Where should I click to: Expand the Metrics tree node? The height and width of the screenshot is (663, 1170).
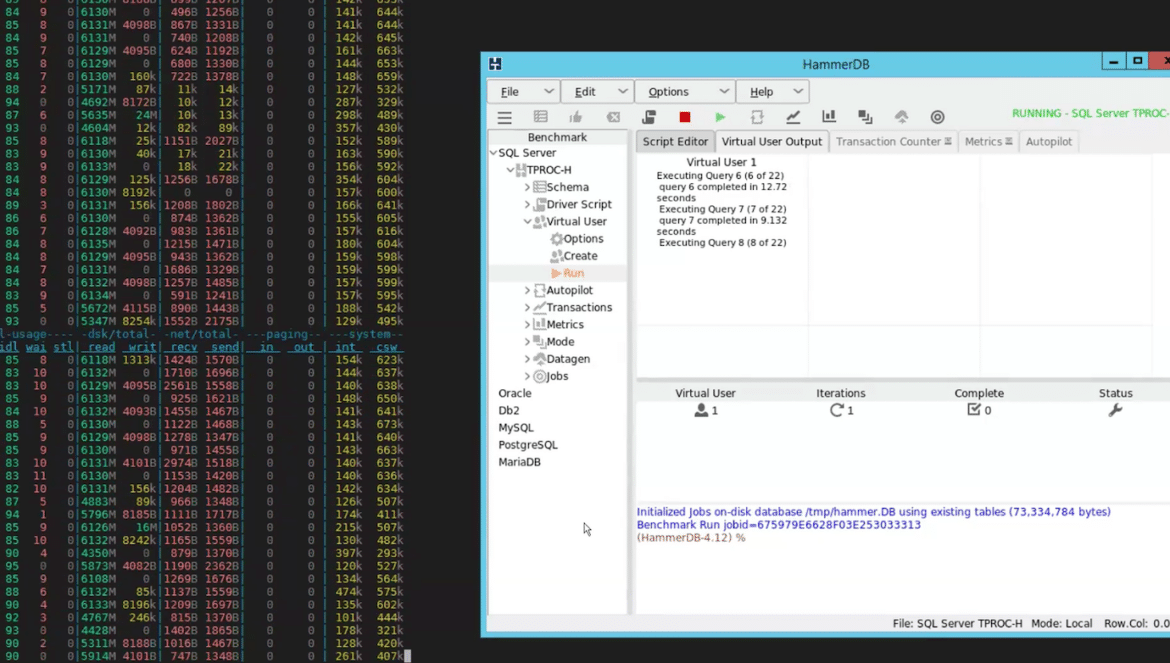click(x=528, y=324)
